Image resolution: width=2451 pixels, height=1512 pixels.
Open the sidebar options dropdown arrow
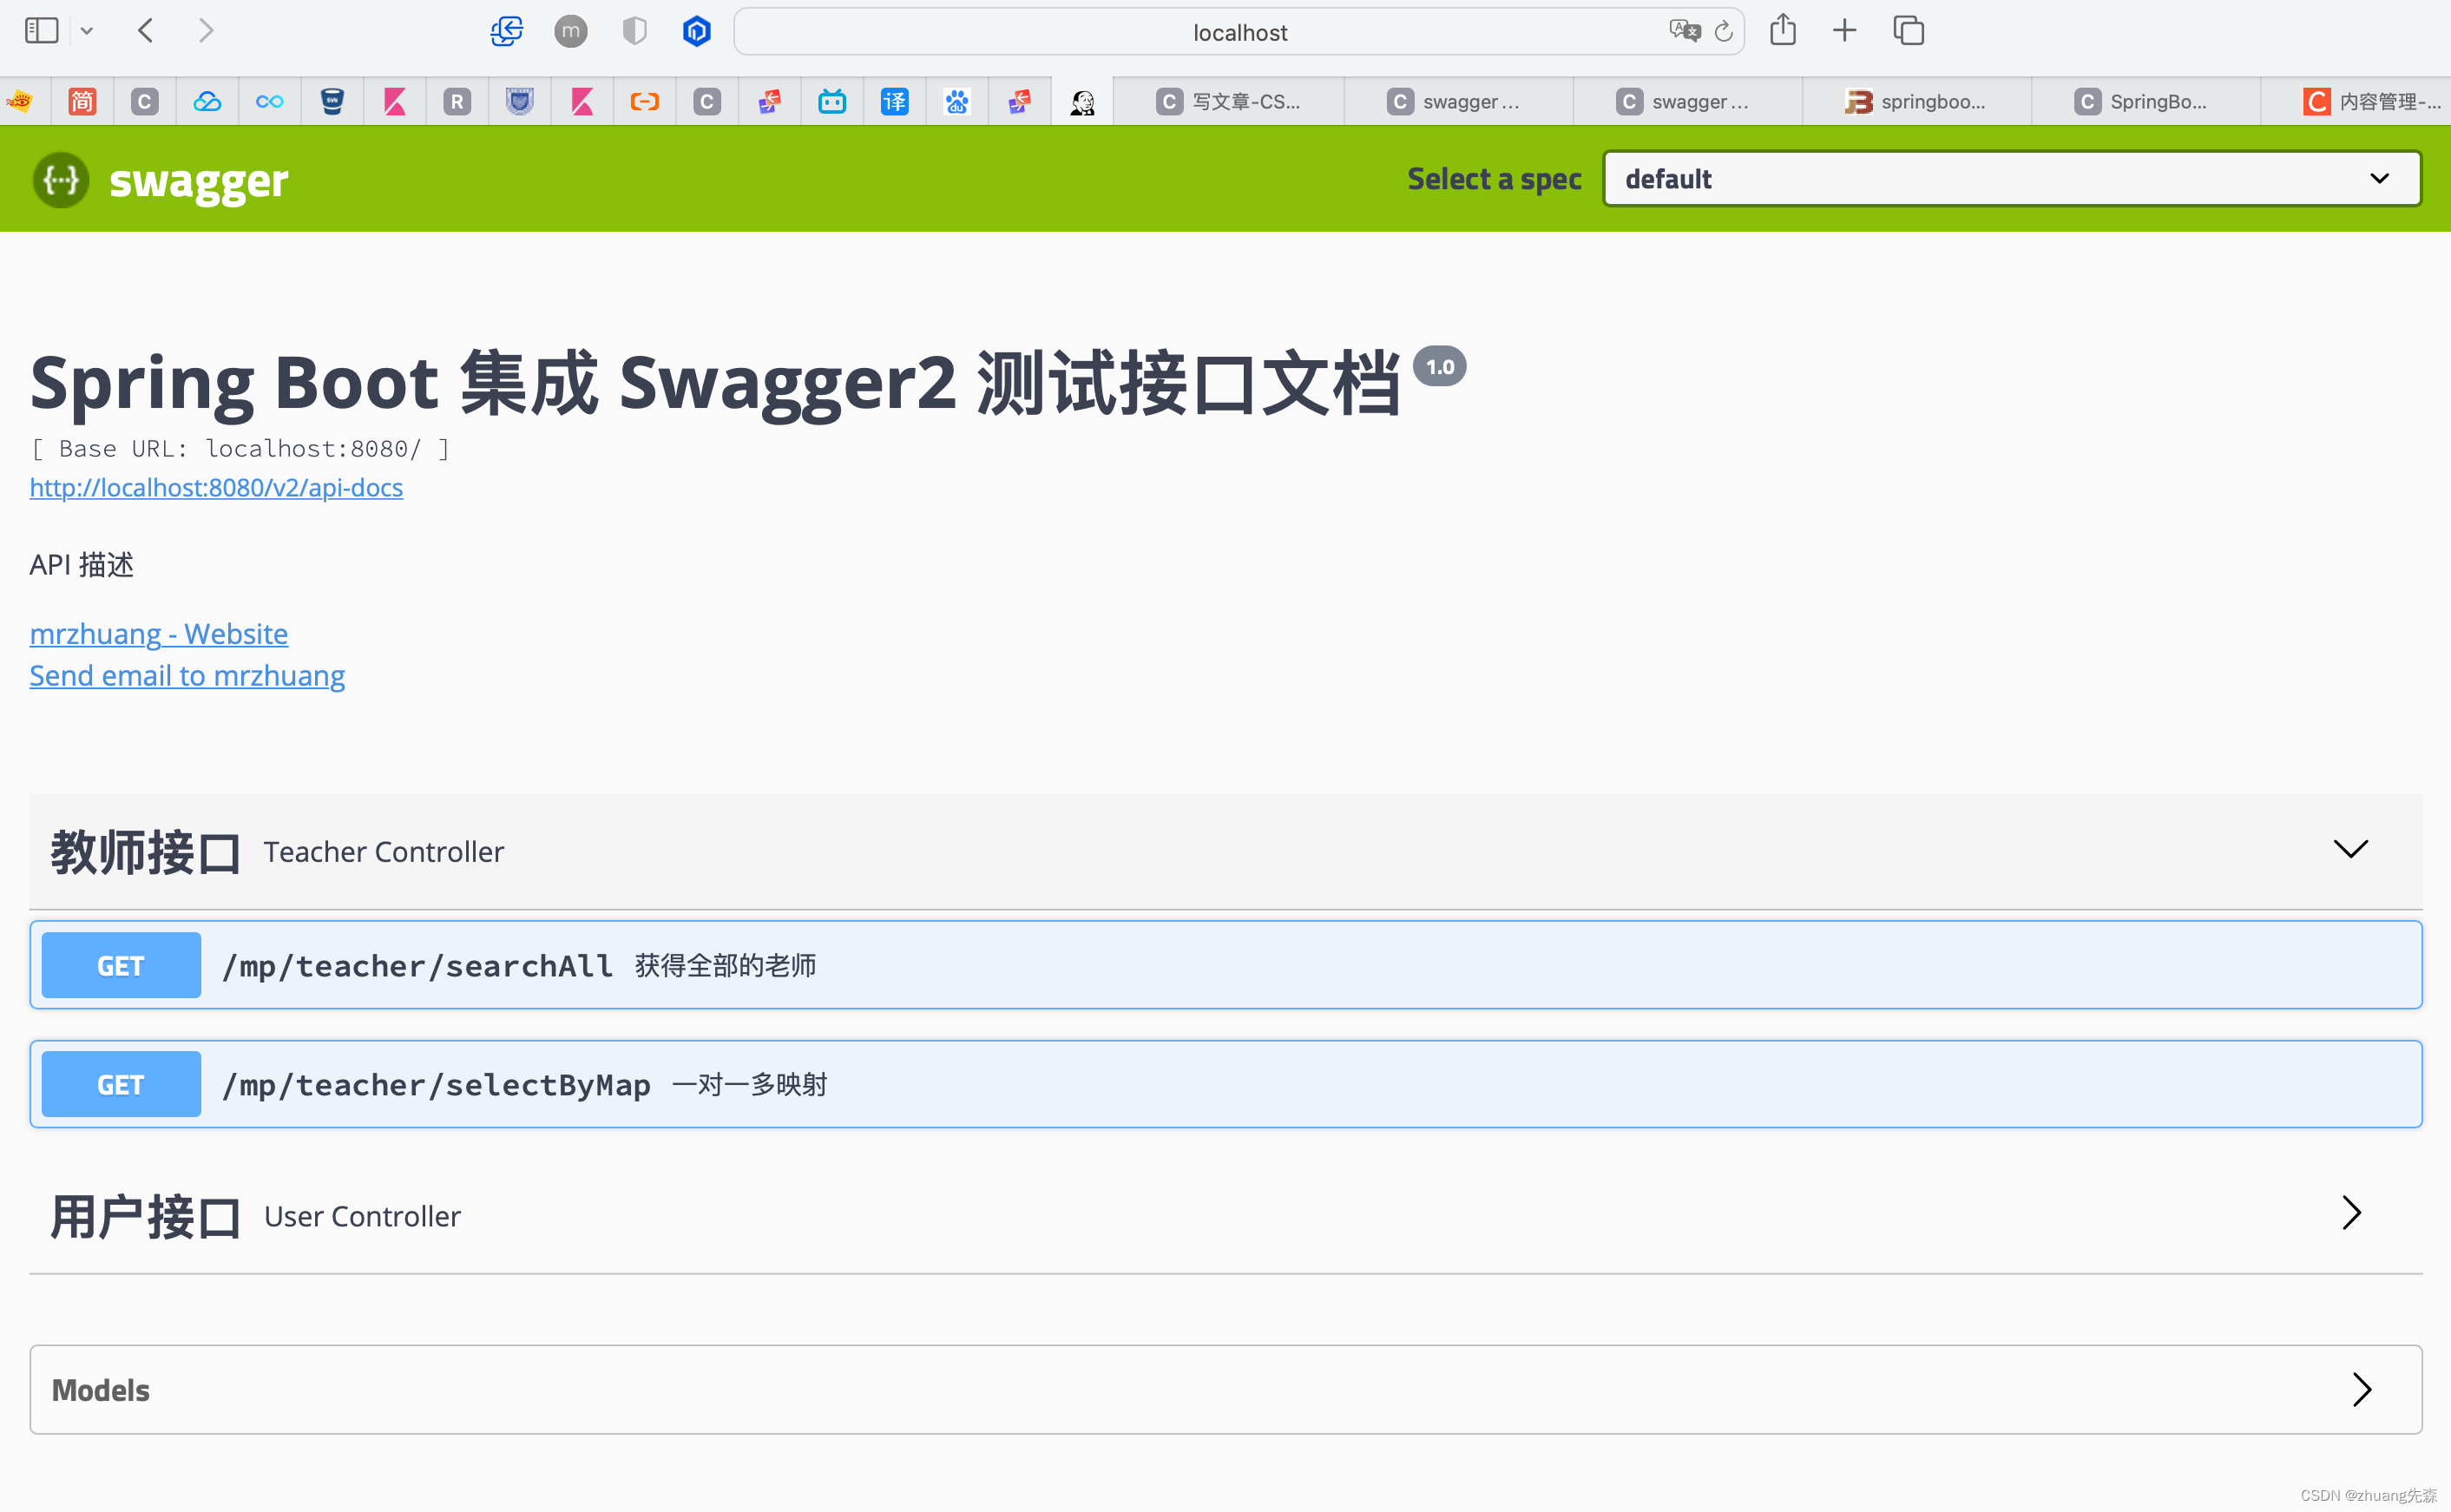coord(87,31)
